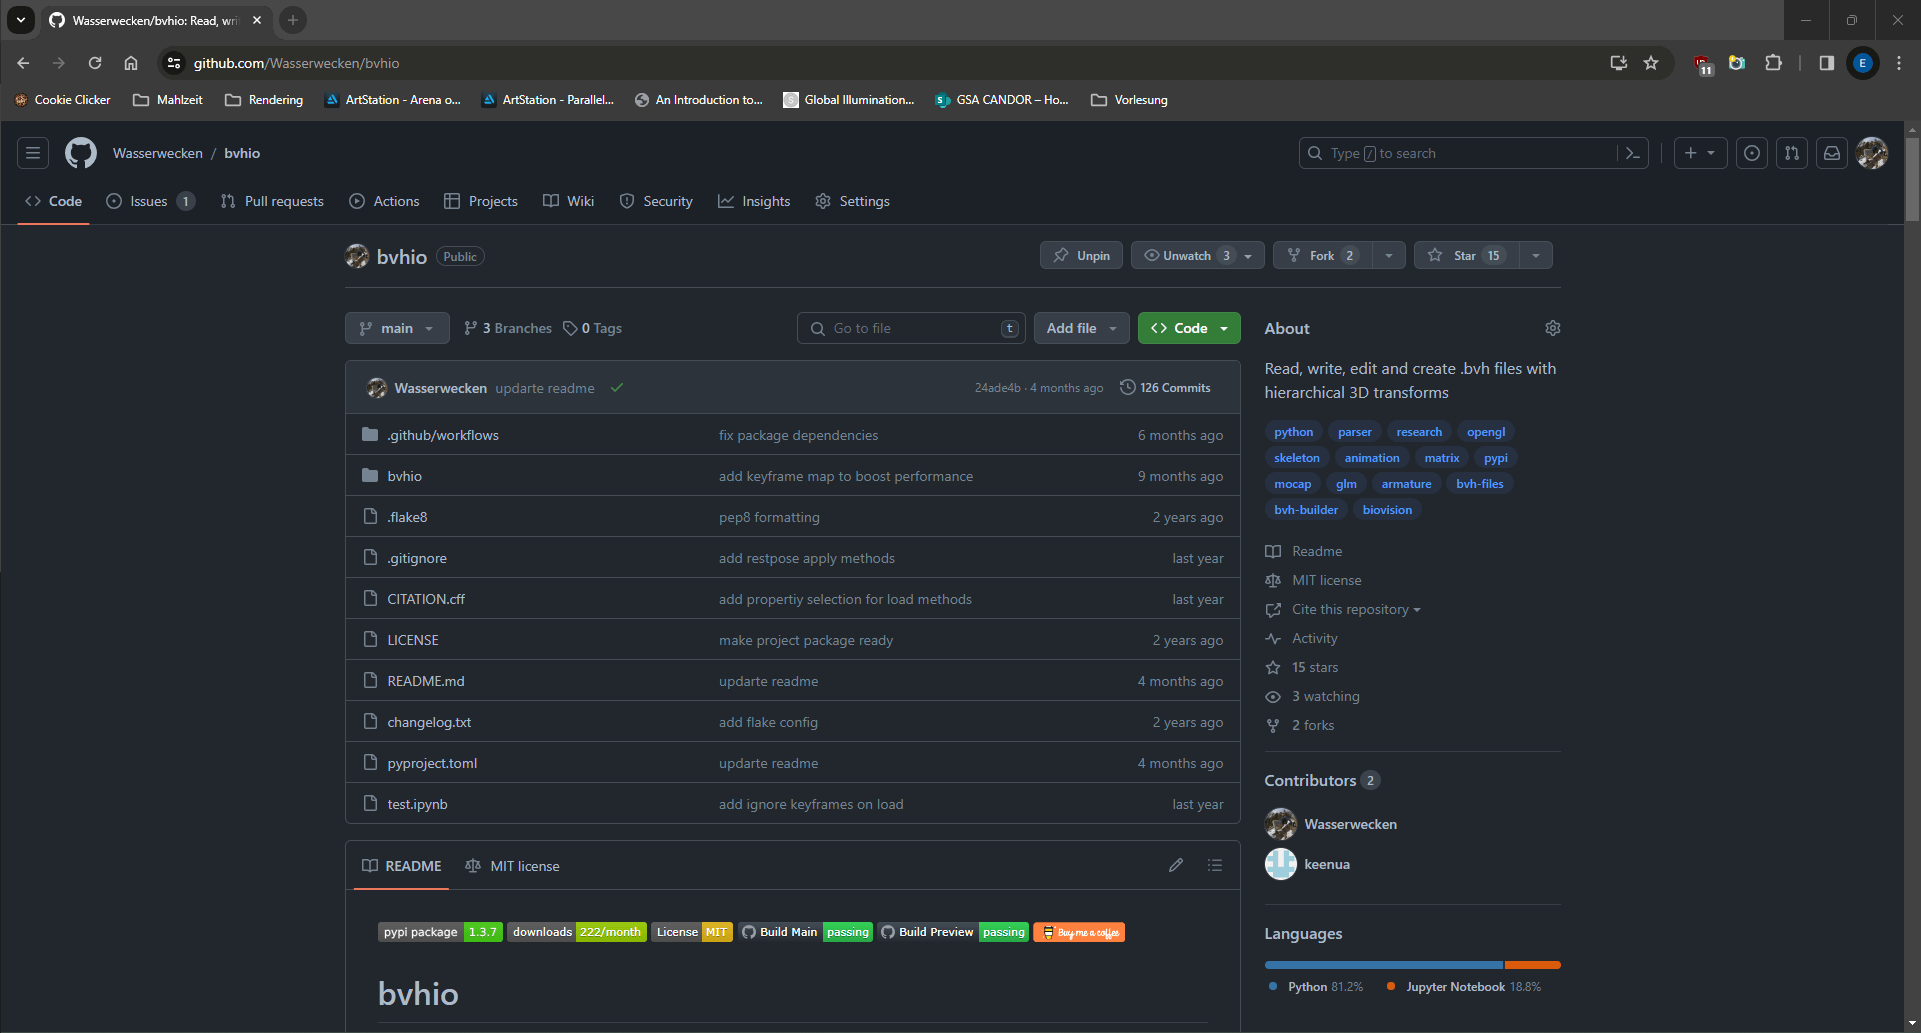Open the main branch selector
Image resolution: width=1921 pixels, height=1033 pixels.
[397, 328]
